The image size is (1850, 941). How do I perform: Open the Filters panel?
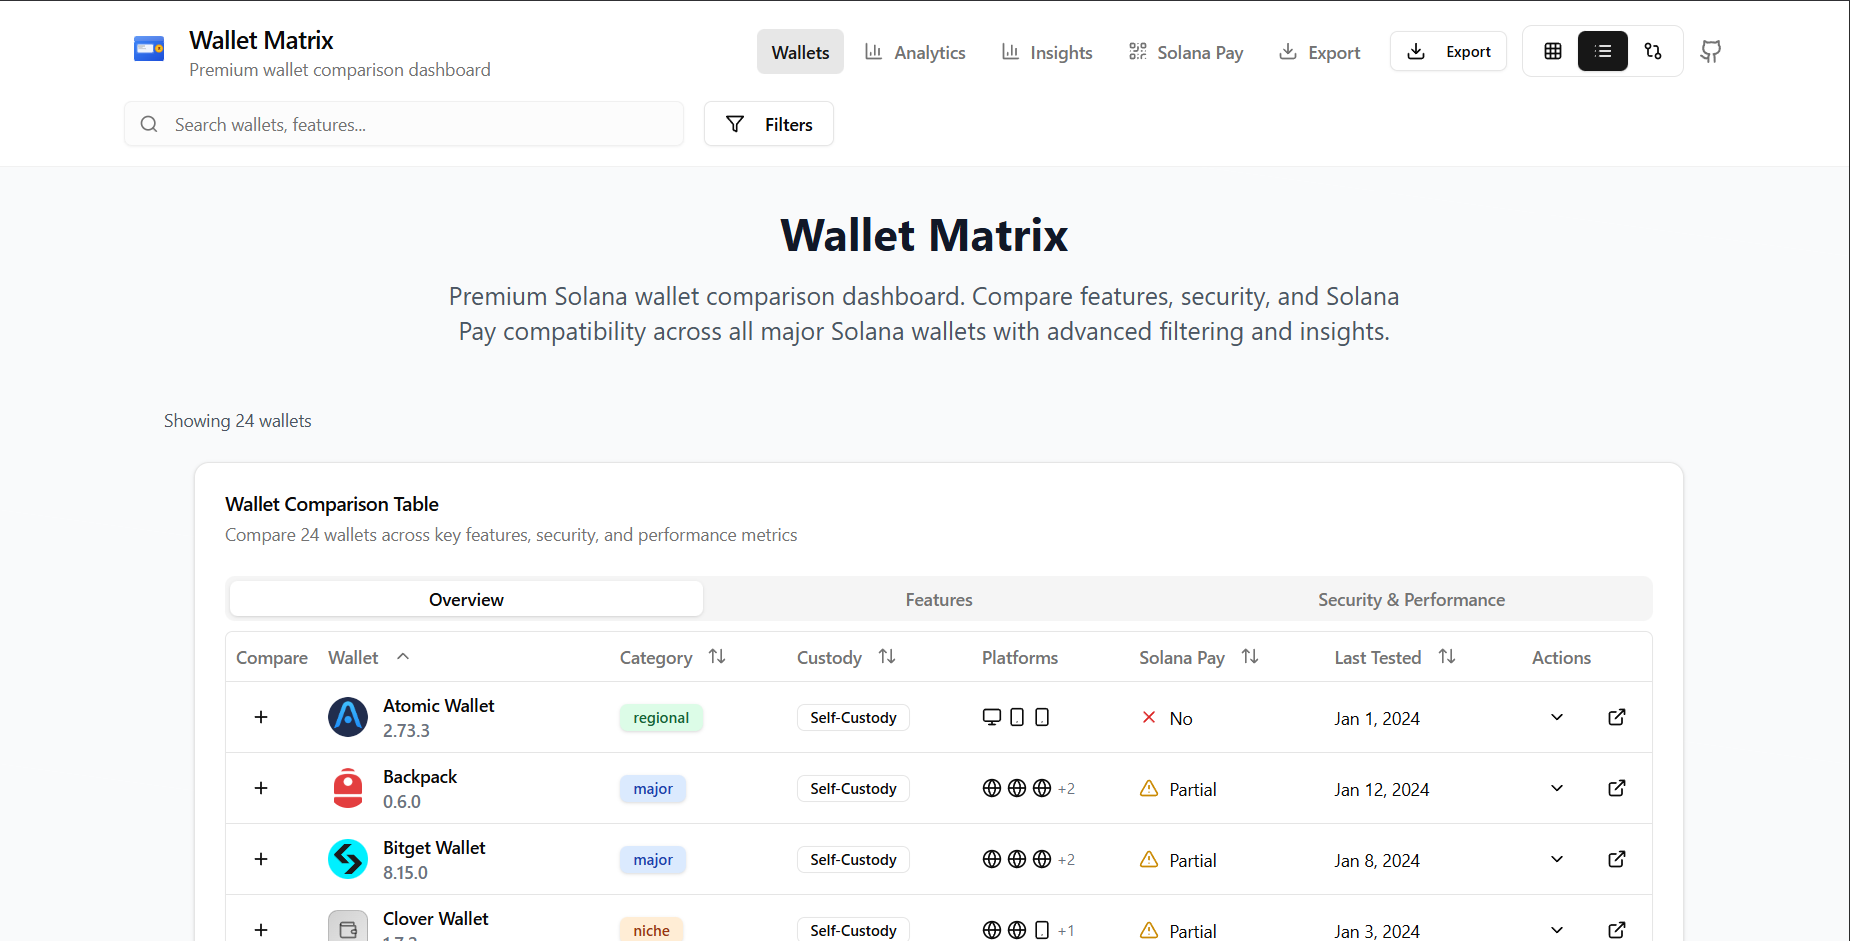(x=768, y=124)
